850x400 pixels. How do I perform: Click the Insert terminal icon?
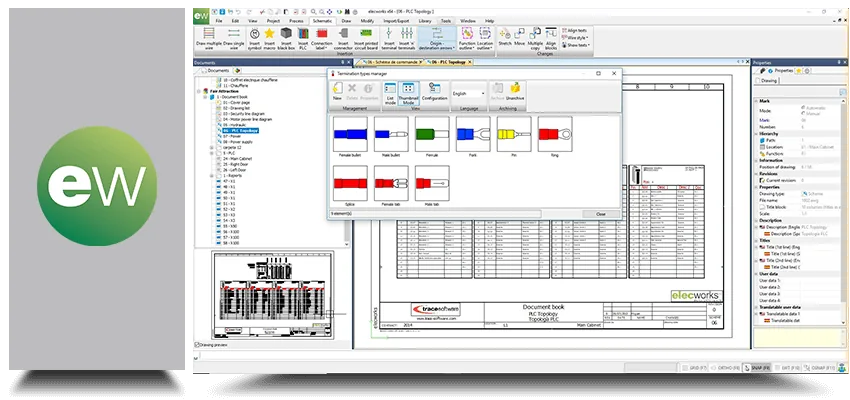tap(389, 38)
